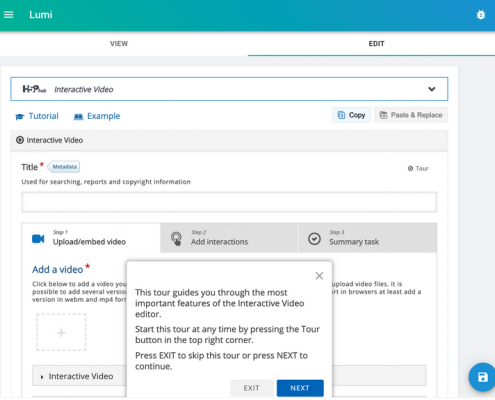Click the H5P hub logo
Screen dimensions: 495x400
point(34,89)
